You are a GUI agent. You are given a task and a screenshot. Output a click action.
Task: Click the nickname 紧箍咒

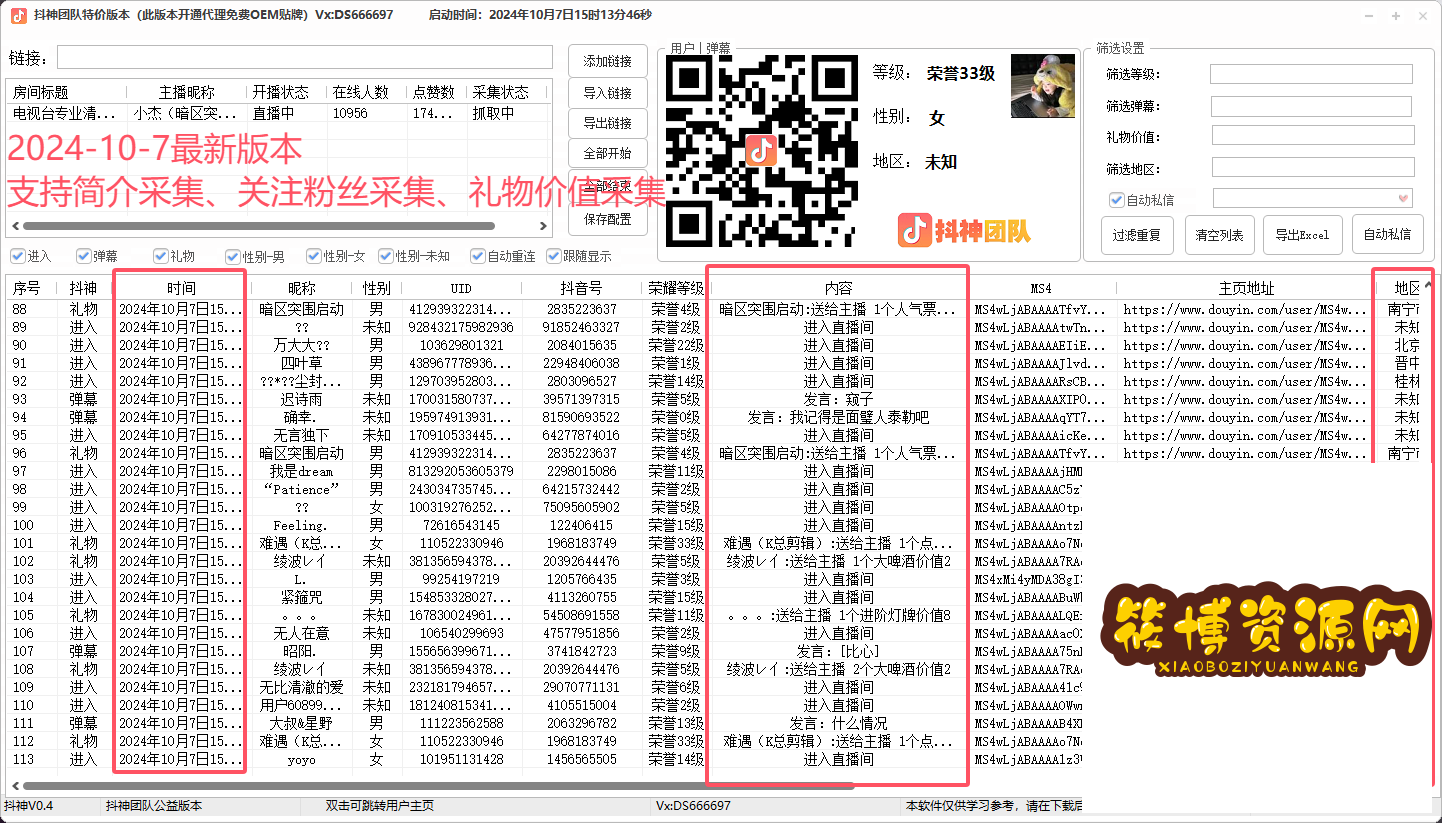pyautogui.click(x=301, y=597)
